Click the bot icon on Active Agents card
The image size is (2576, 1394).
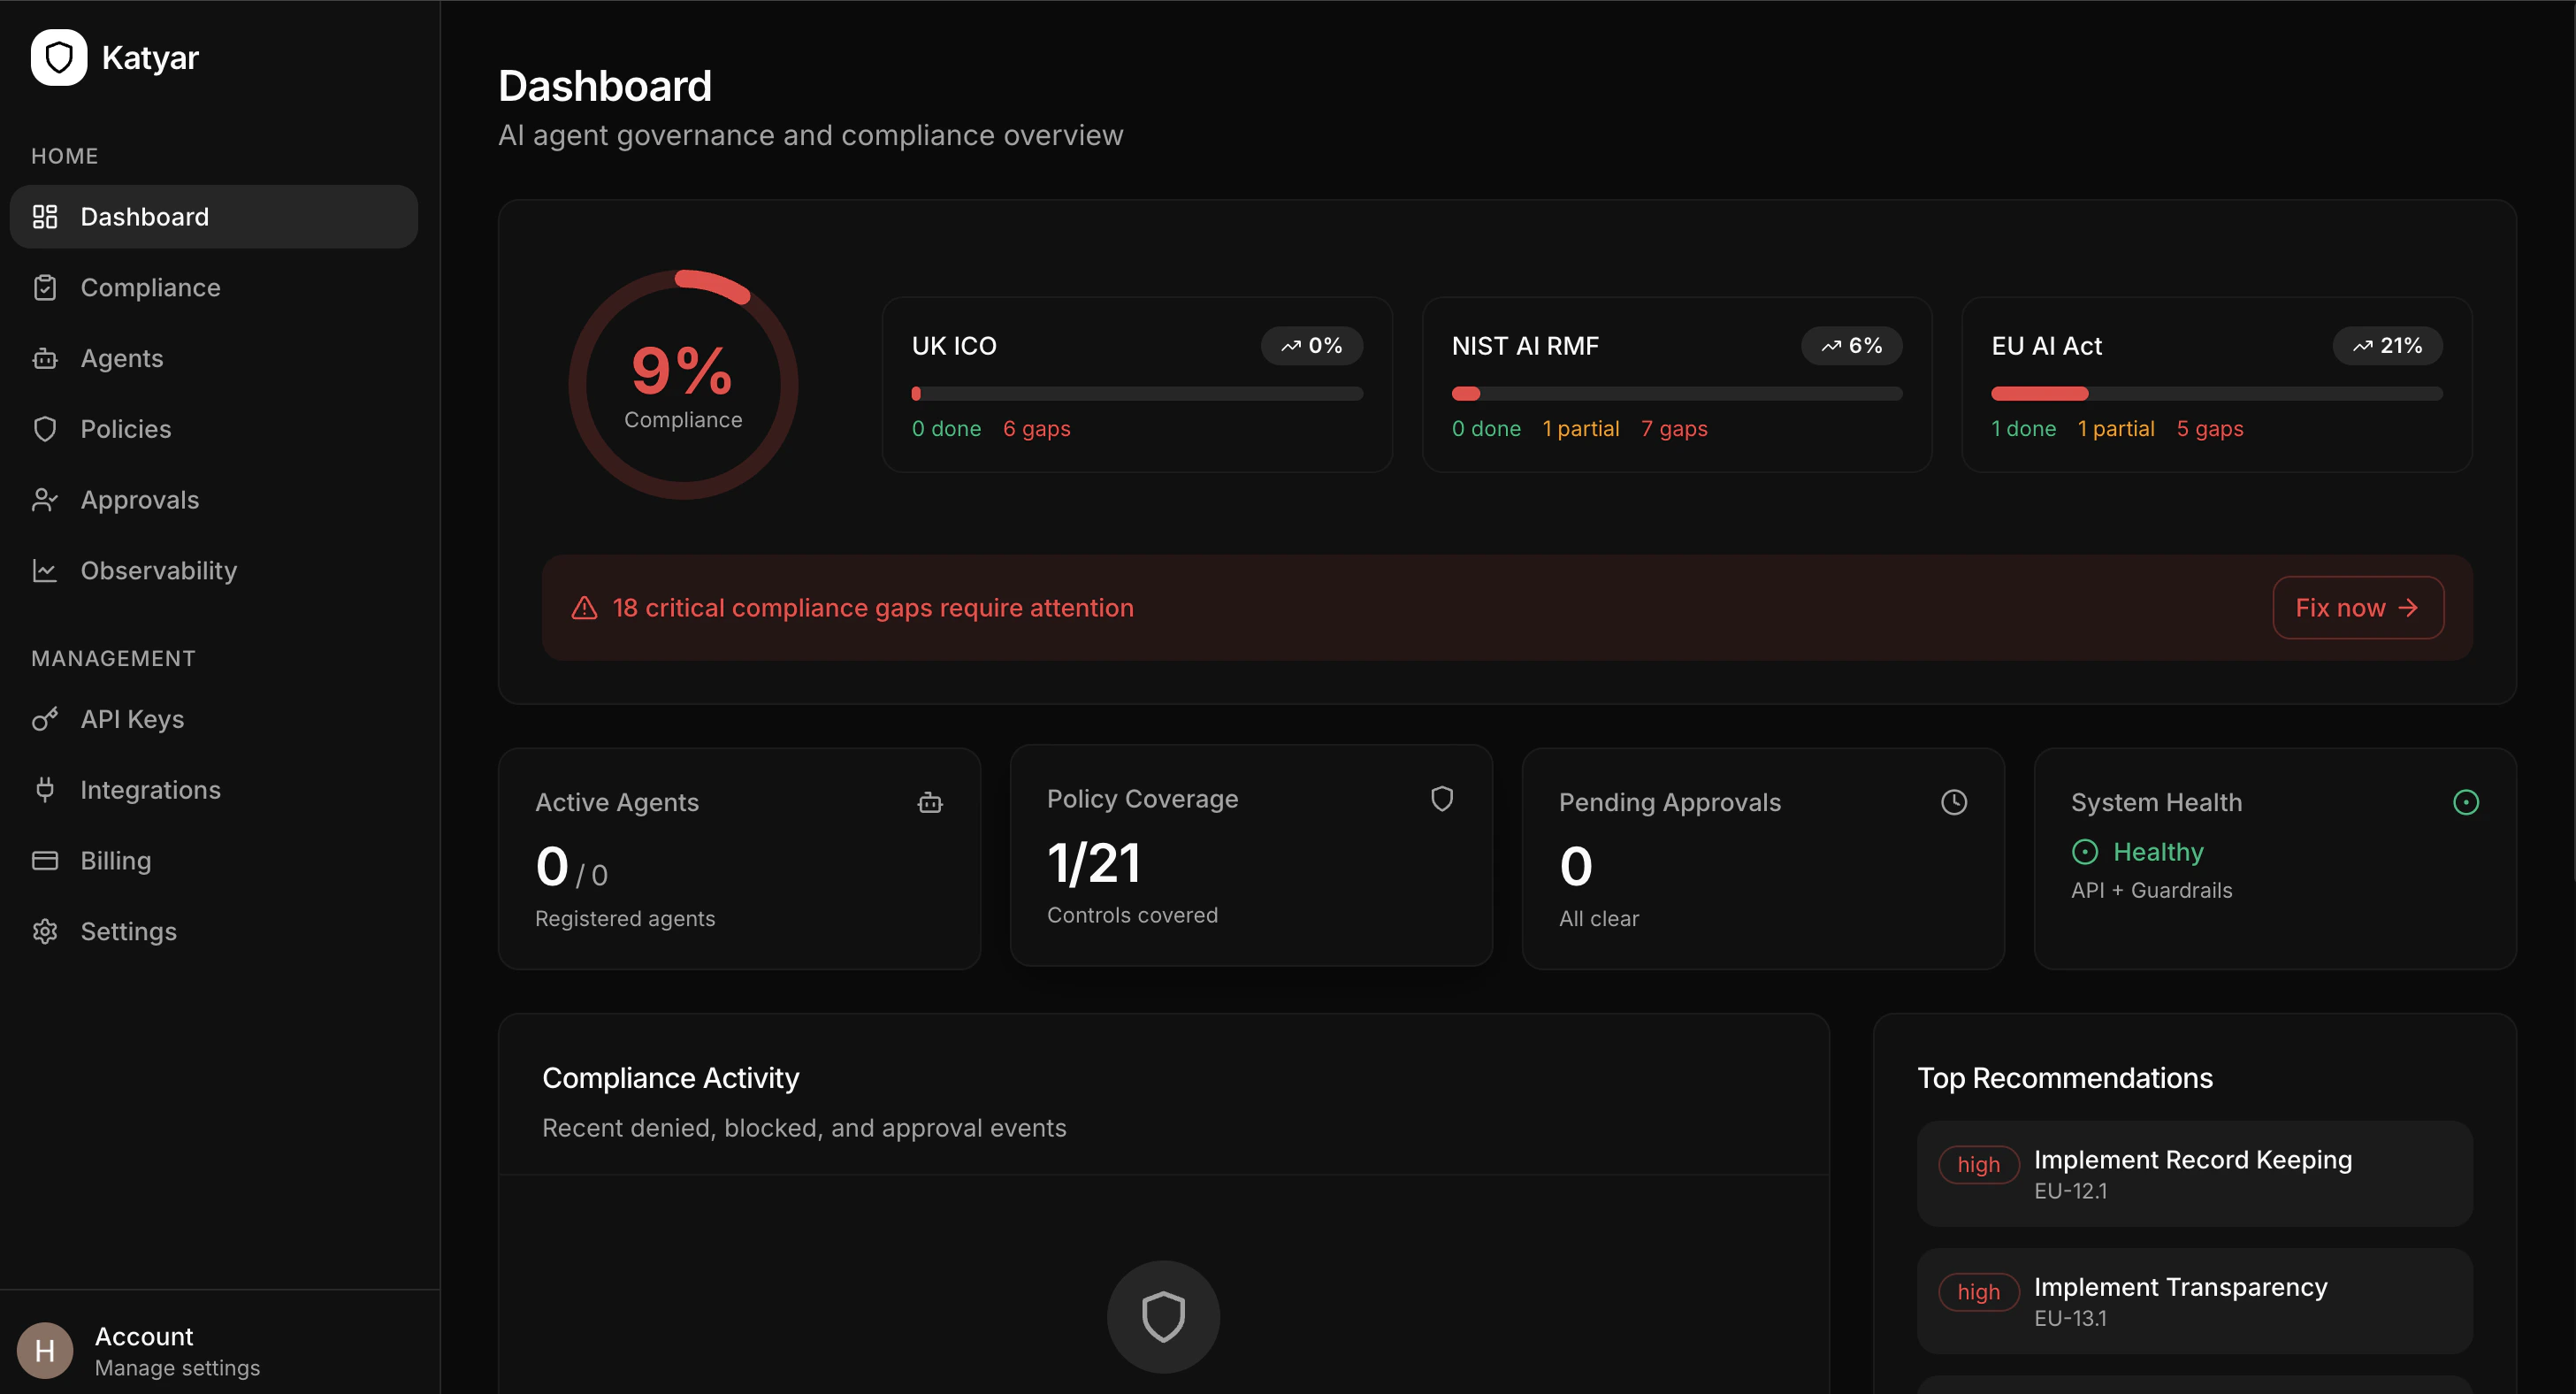[x=931, y=802]
